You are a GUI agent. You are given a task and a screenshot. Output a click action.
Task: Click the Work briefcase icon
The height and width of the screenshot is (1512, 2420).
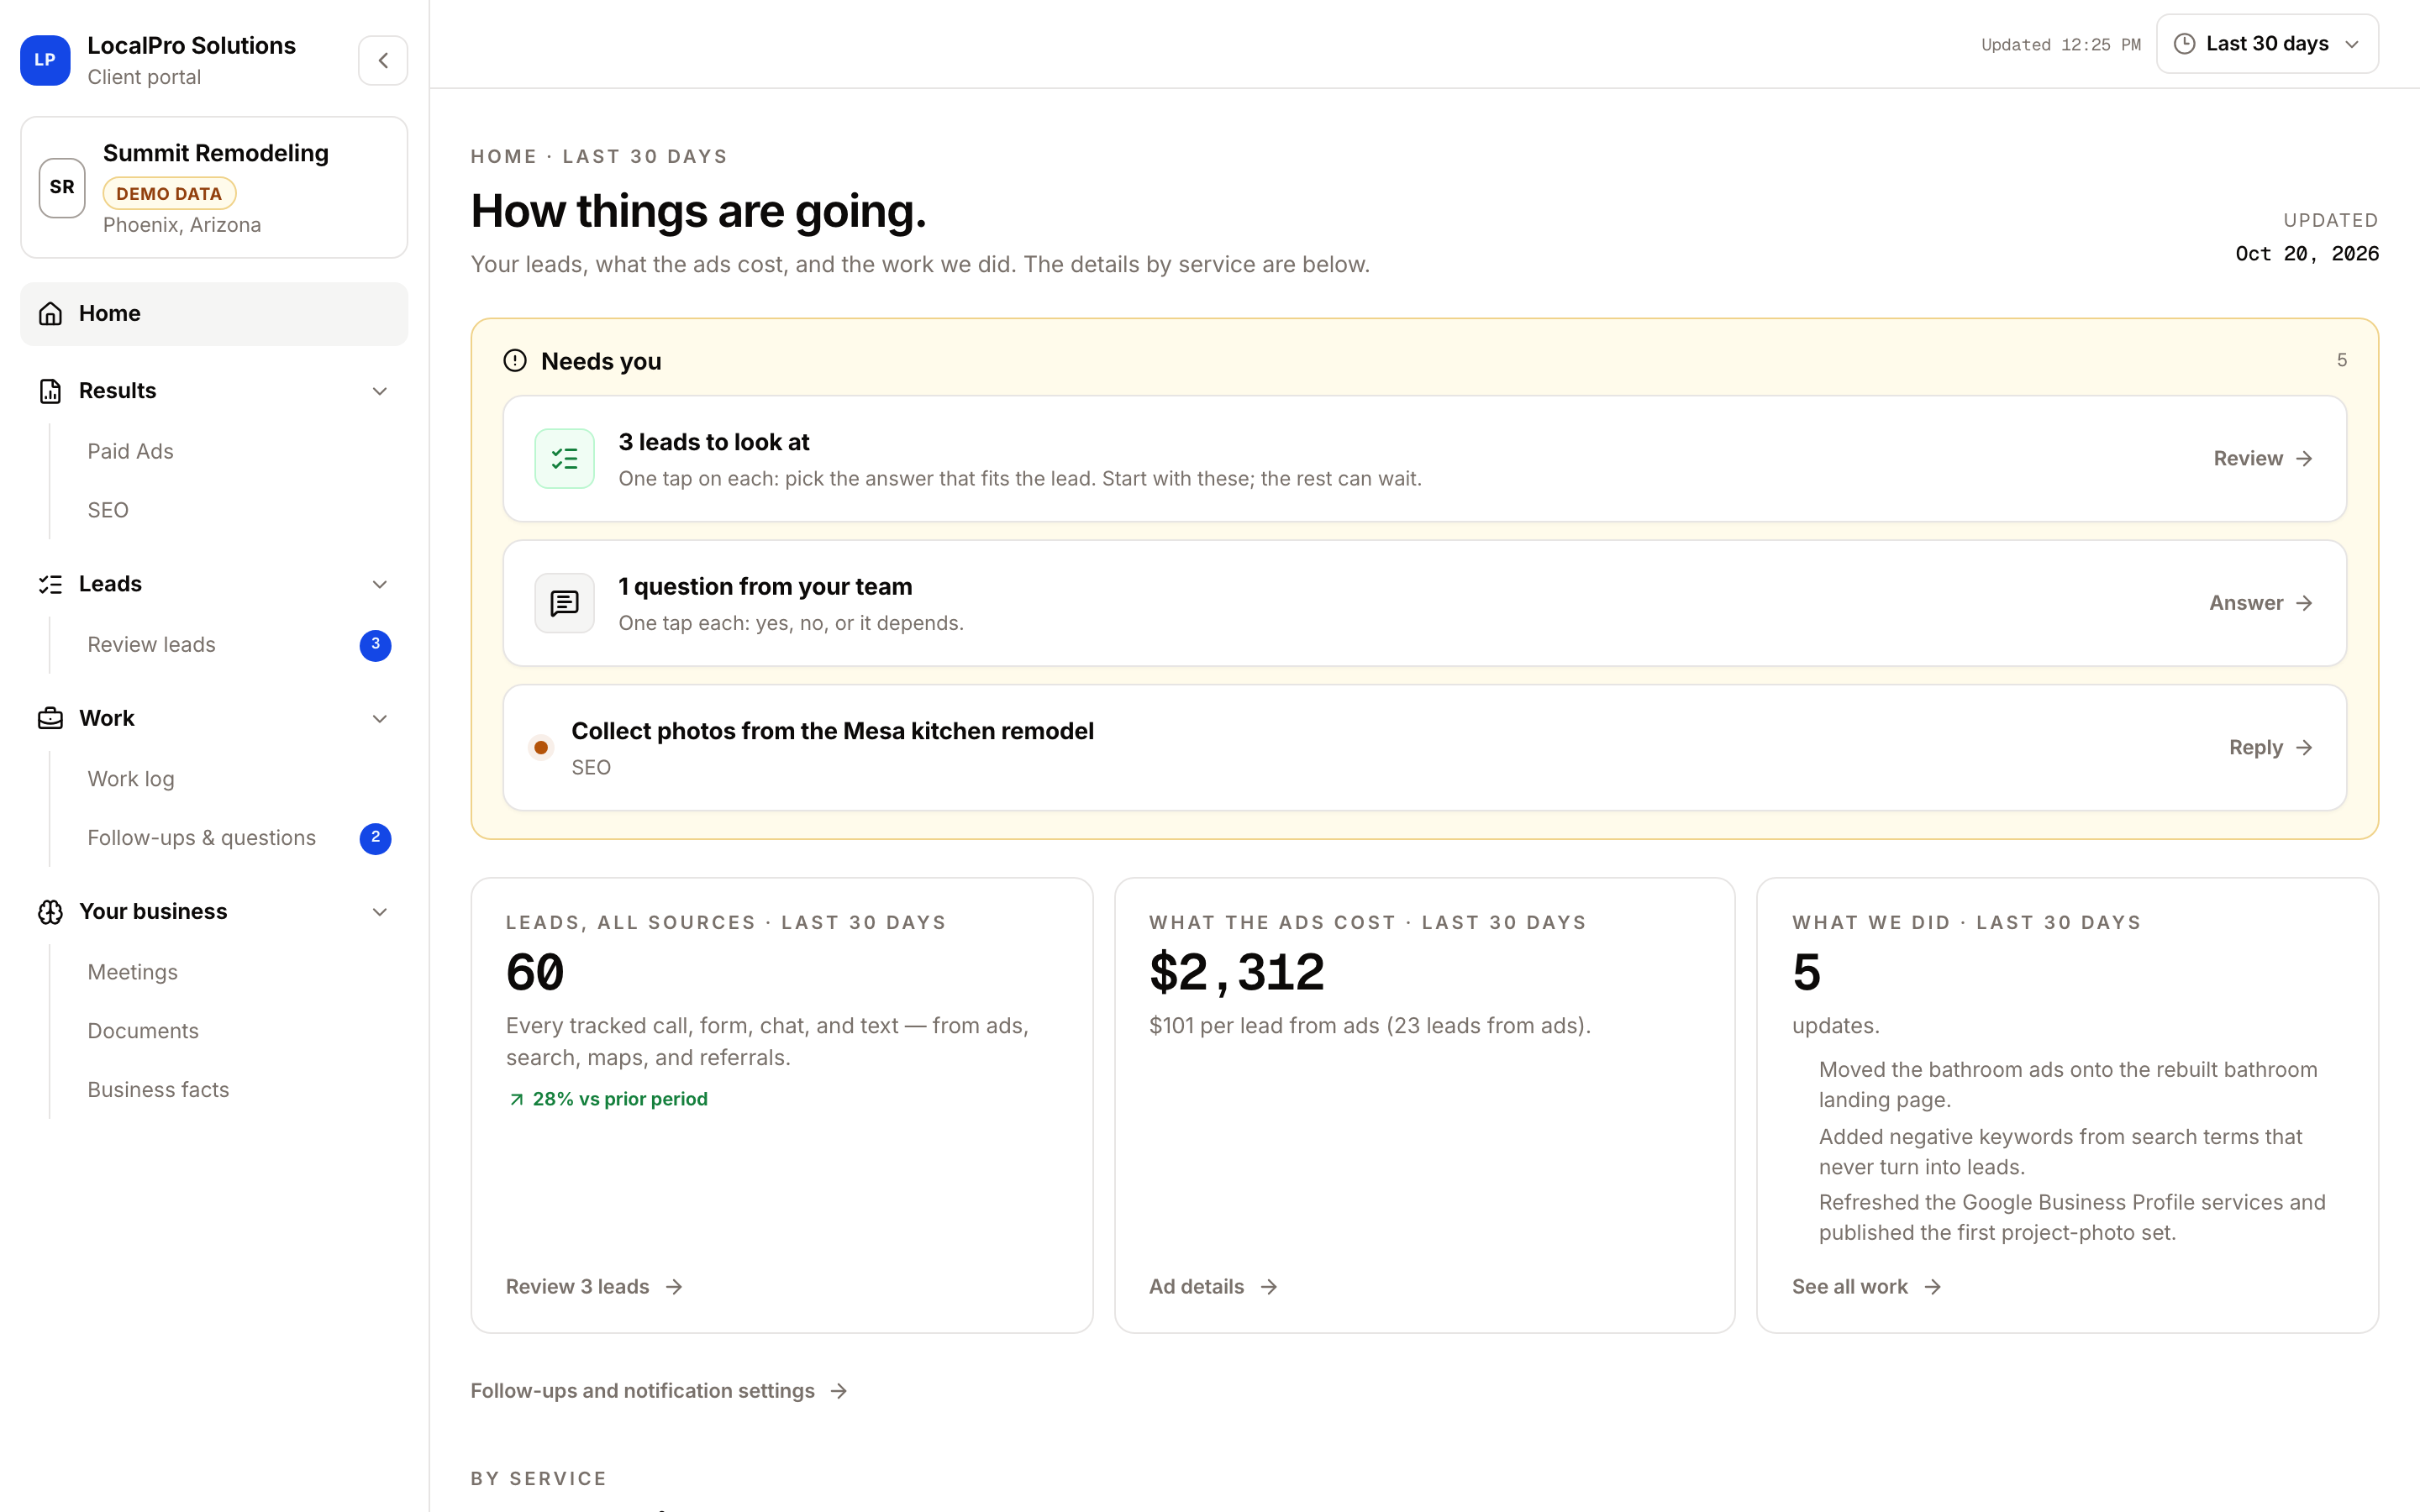click(x=50, y=718)
